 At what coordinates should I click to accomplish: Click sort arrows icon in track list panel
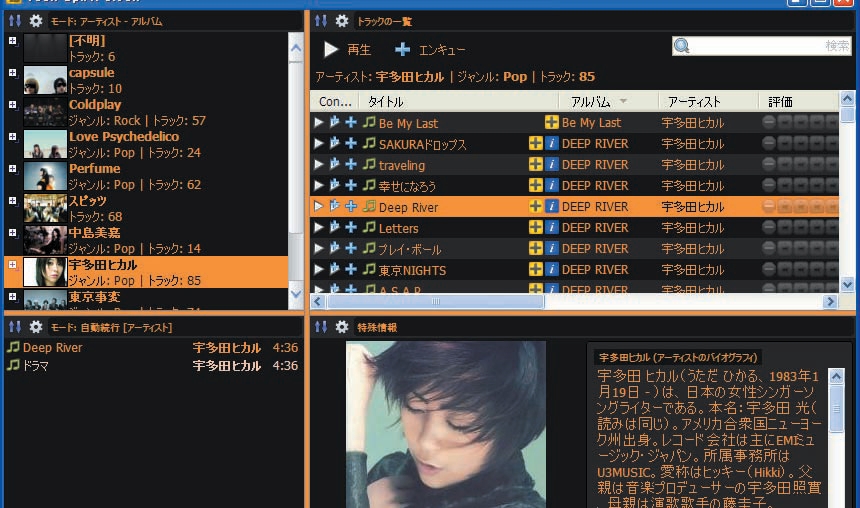coord(321,21)
